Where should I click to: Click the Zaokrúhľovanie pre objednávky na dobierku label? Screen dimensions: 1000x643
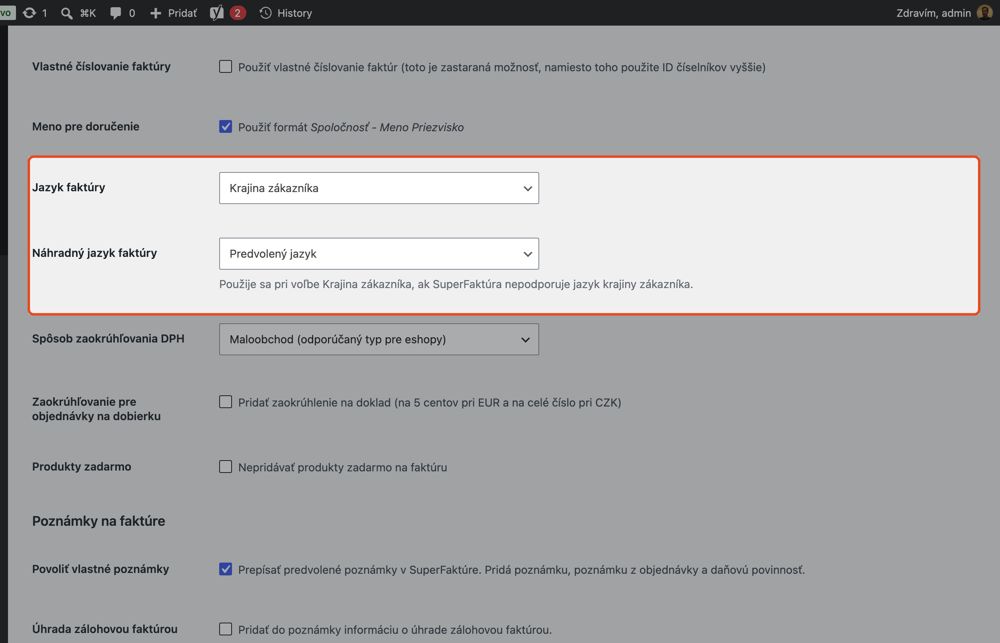pyautogui.click(x=96, y=409)
